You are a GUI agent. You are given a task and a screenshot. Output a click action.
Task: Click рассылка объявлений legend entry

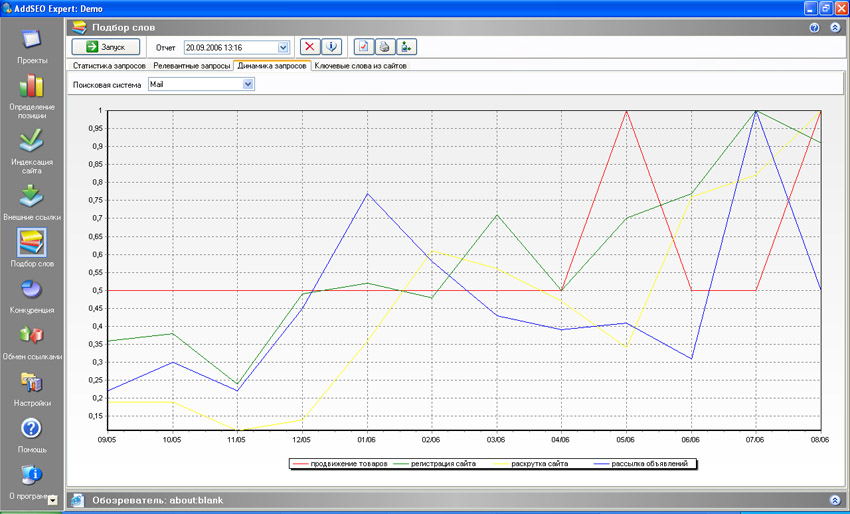[x=645, y=464]
